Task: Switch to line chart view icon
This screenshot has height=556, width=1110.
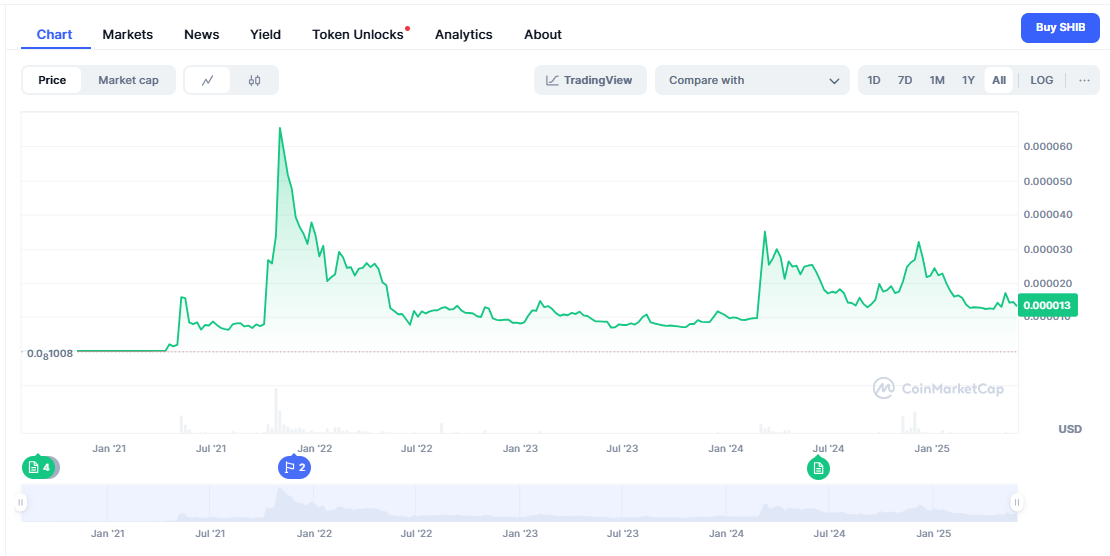Action: click(x=207, y=80)
